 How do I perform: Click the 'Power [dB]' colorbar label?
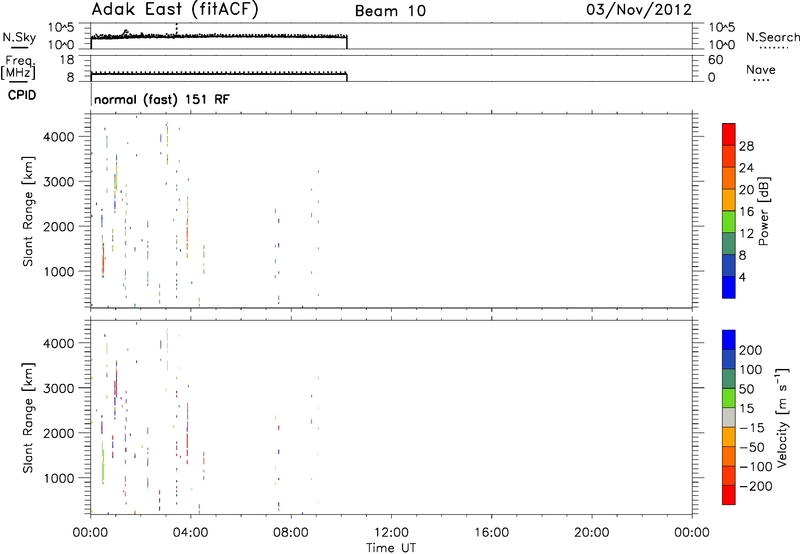763,211
